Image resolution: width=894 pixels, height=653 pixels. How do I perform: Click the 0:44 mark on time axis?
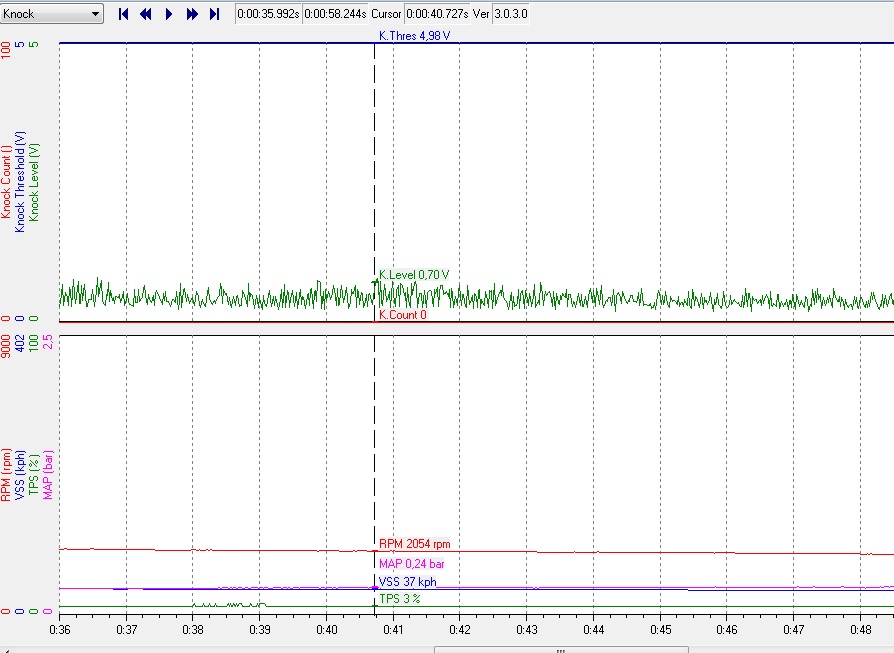click(594, 631)
